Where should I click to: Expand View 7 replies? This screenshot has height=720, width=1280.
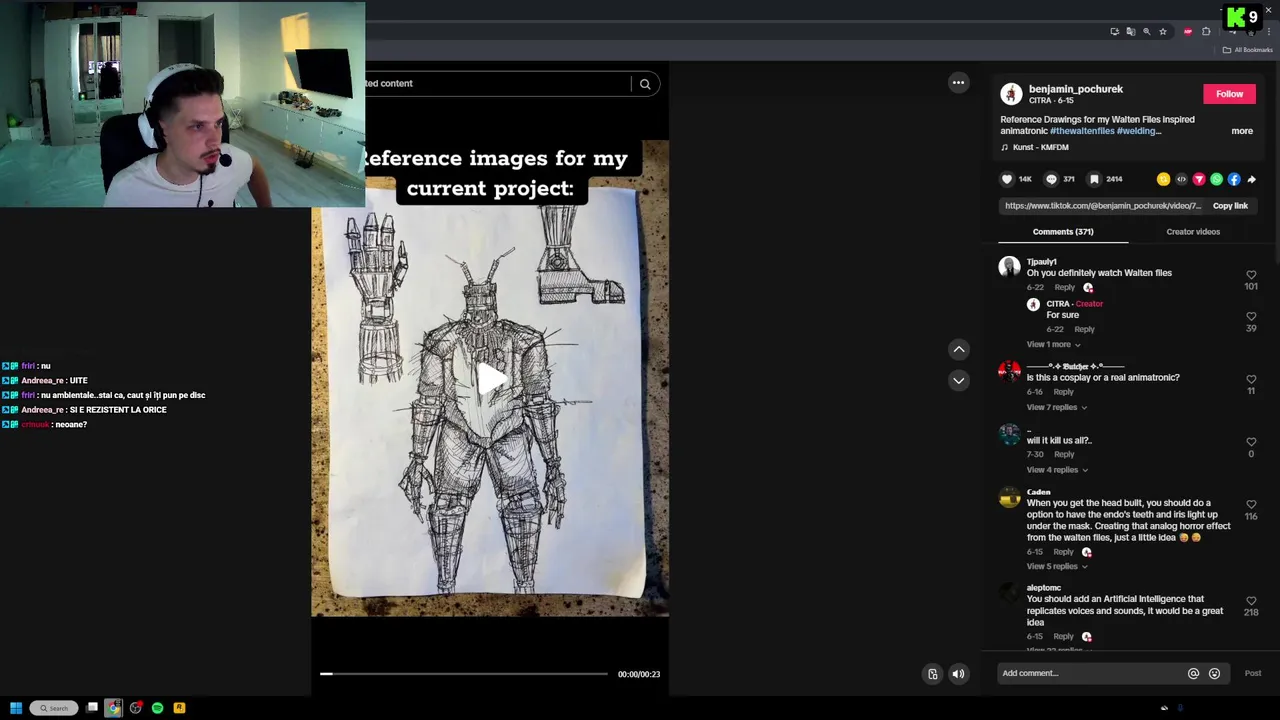[1056, 408]
